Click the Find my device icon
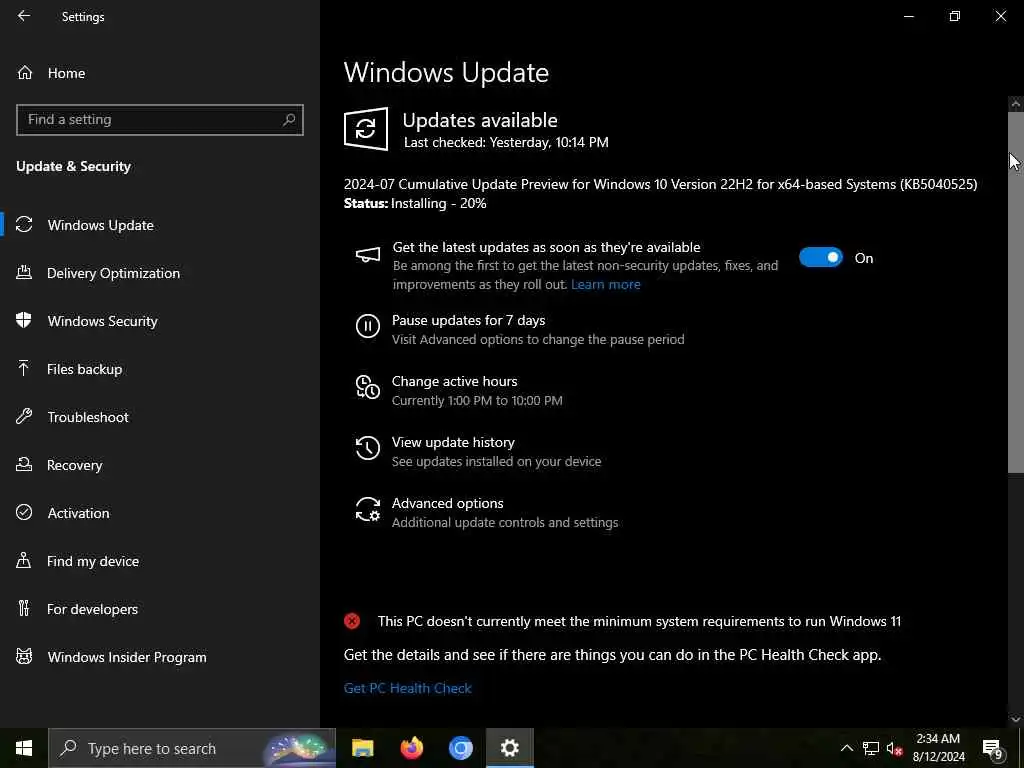 point(24,560)
